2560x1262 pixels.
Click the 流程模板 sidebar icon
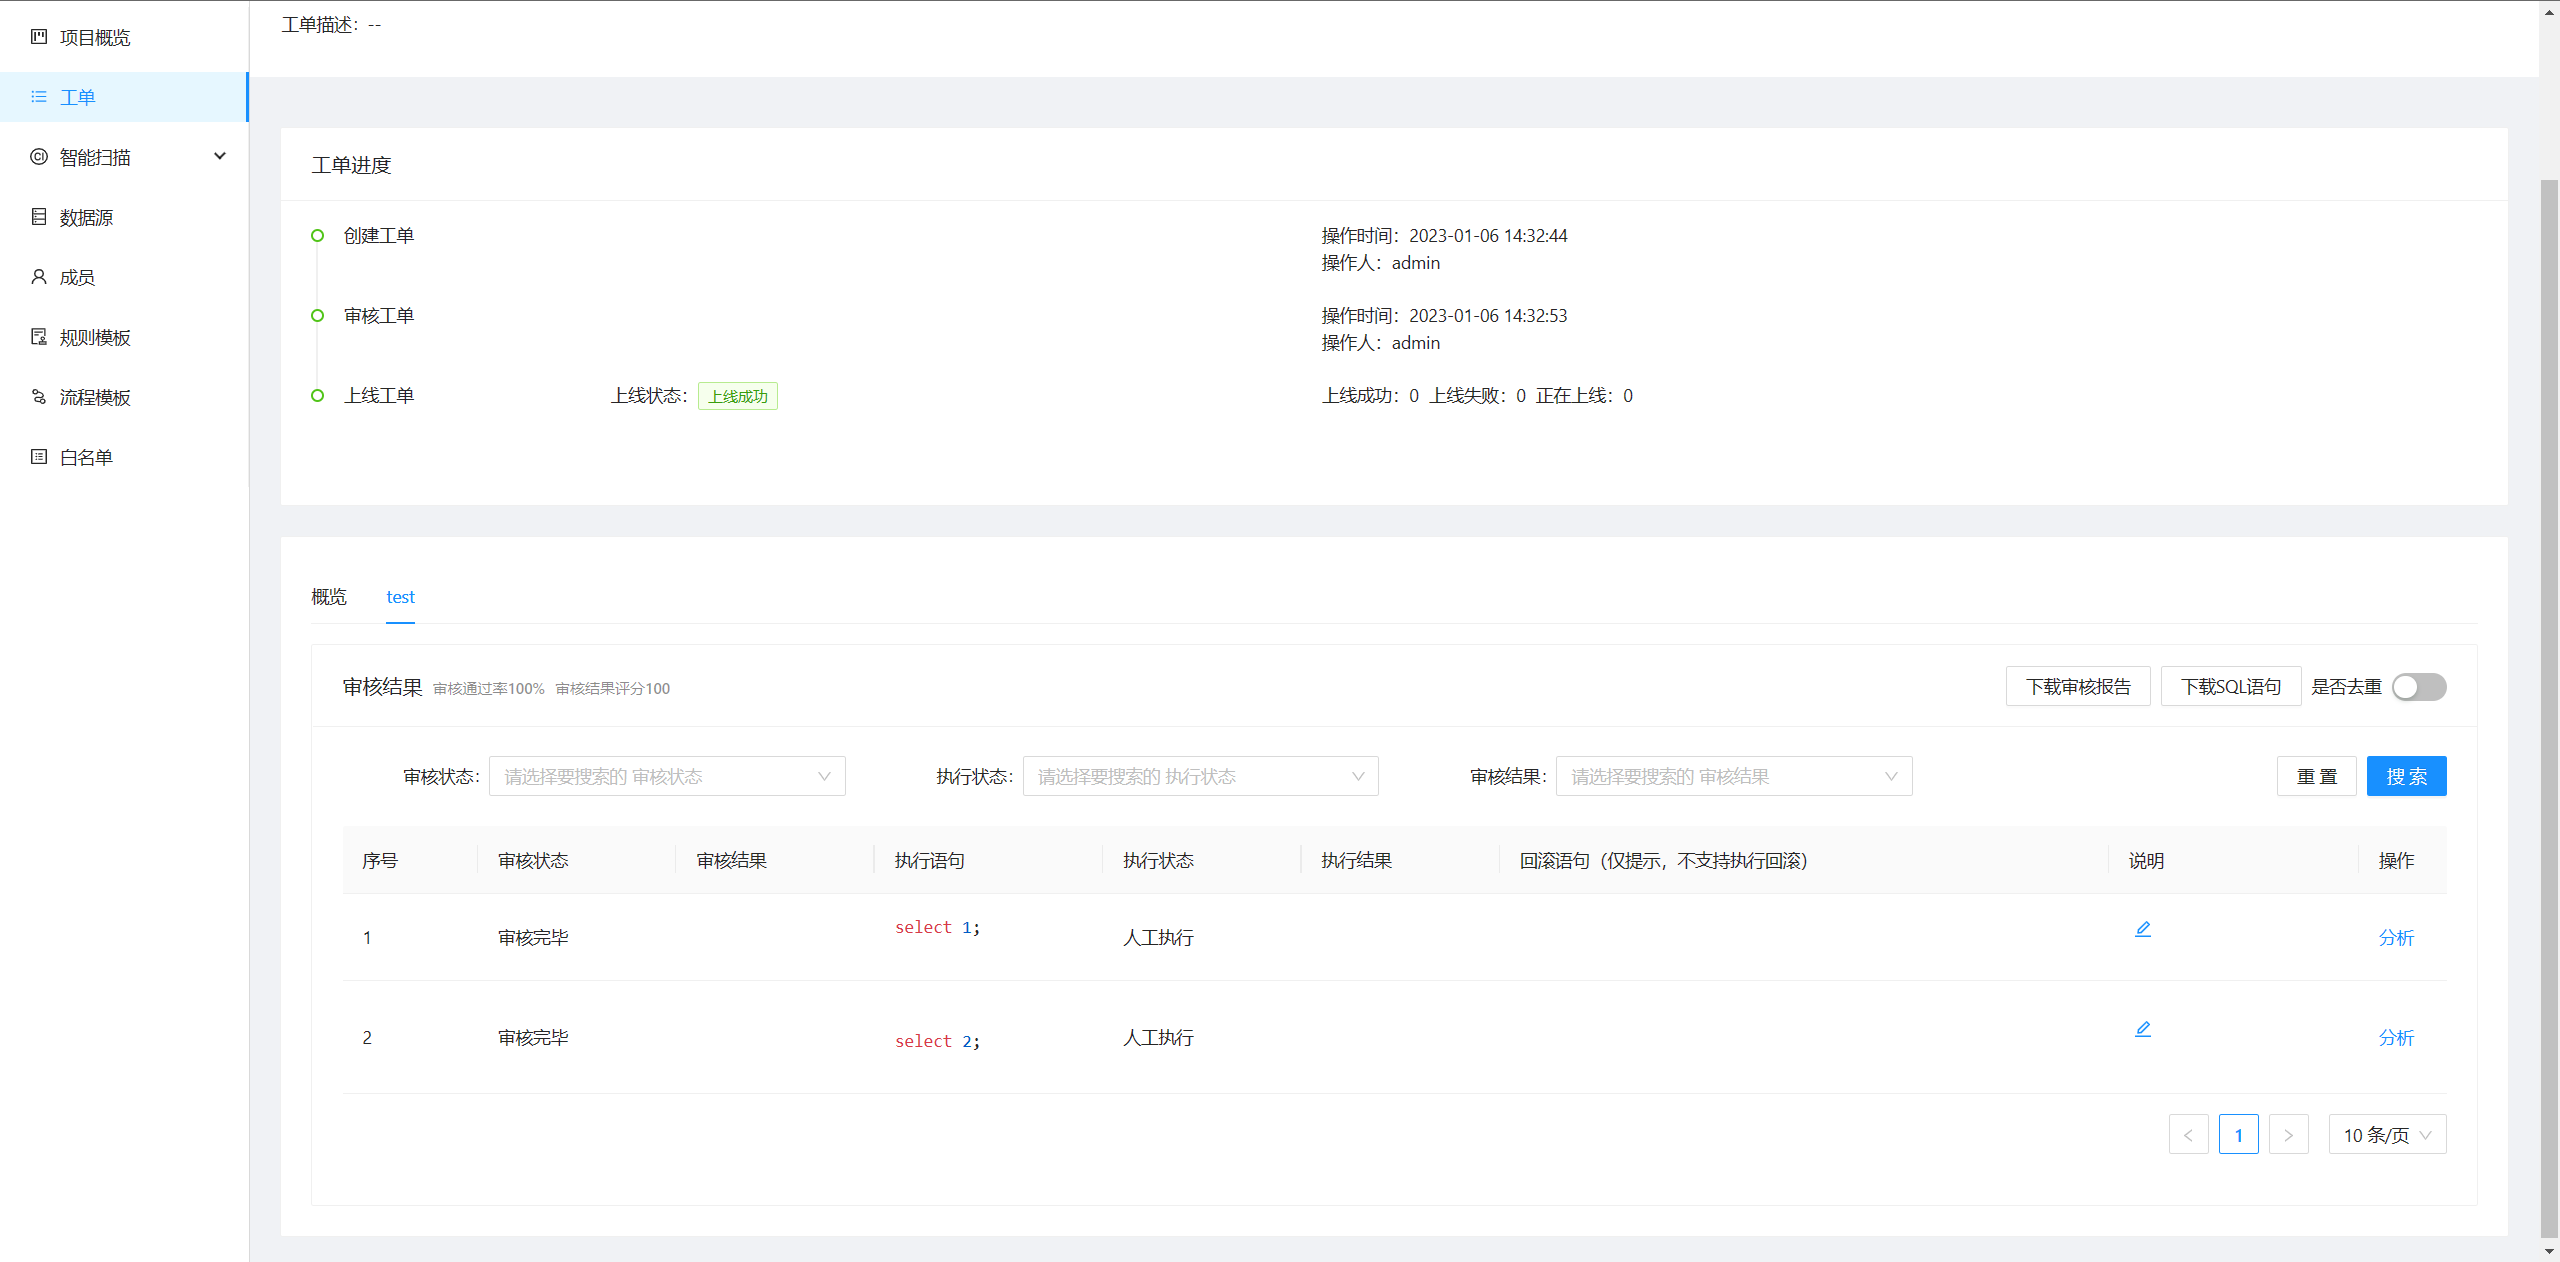[x=39, y=397]
